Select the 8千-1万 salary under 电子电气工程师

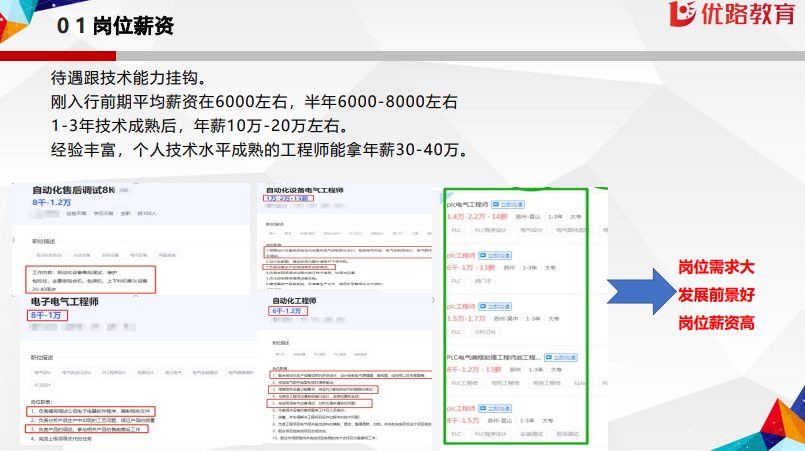coord(47,315)
